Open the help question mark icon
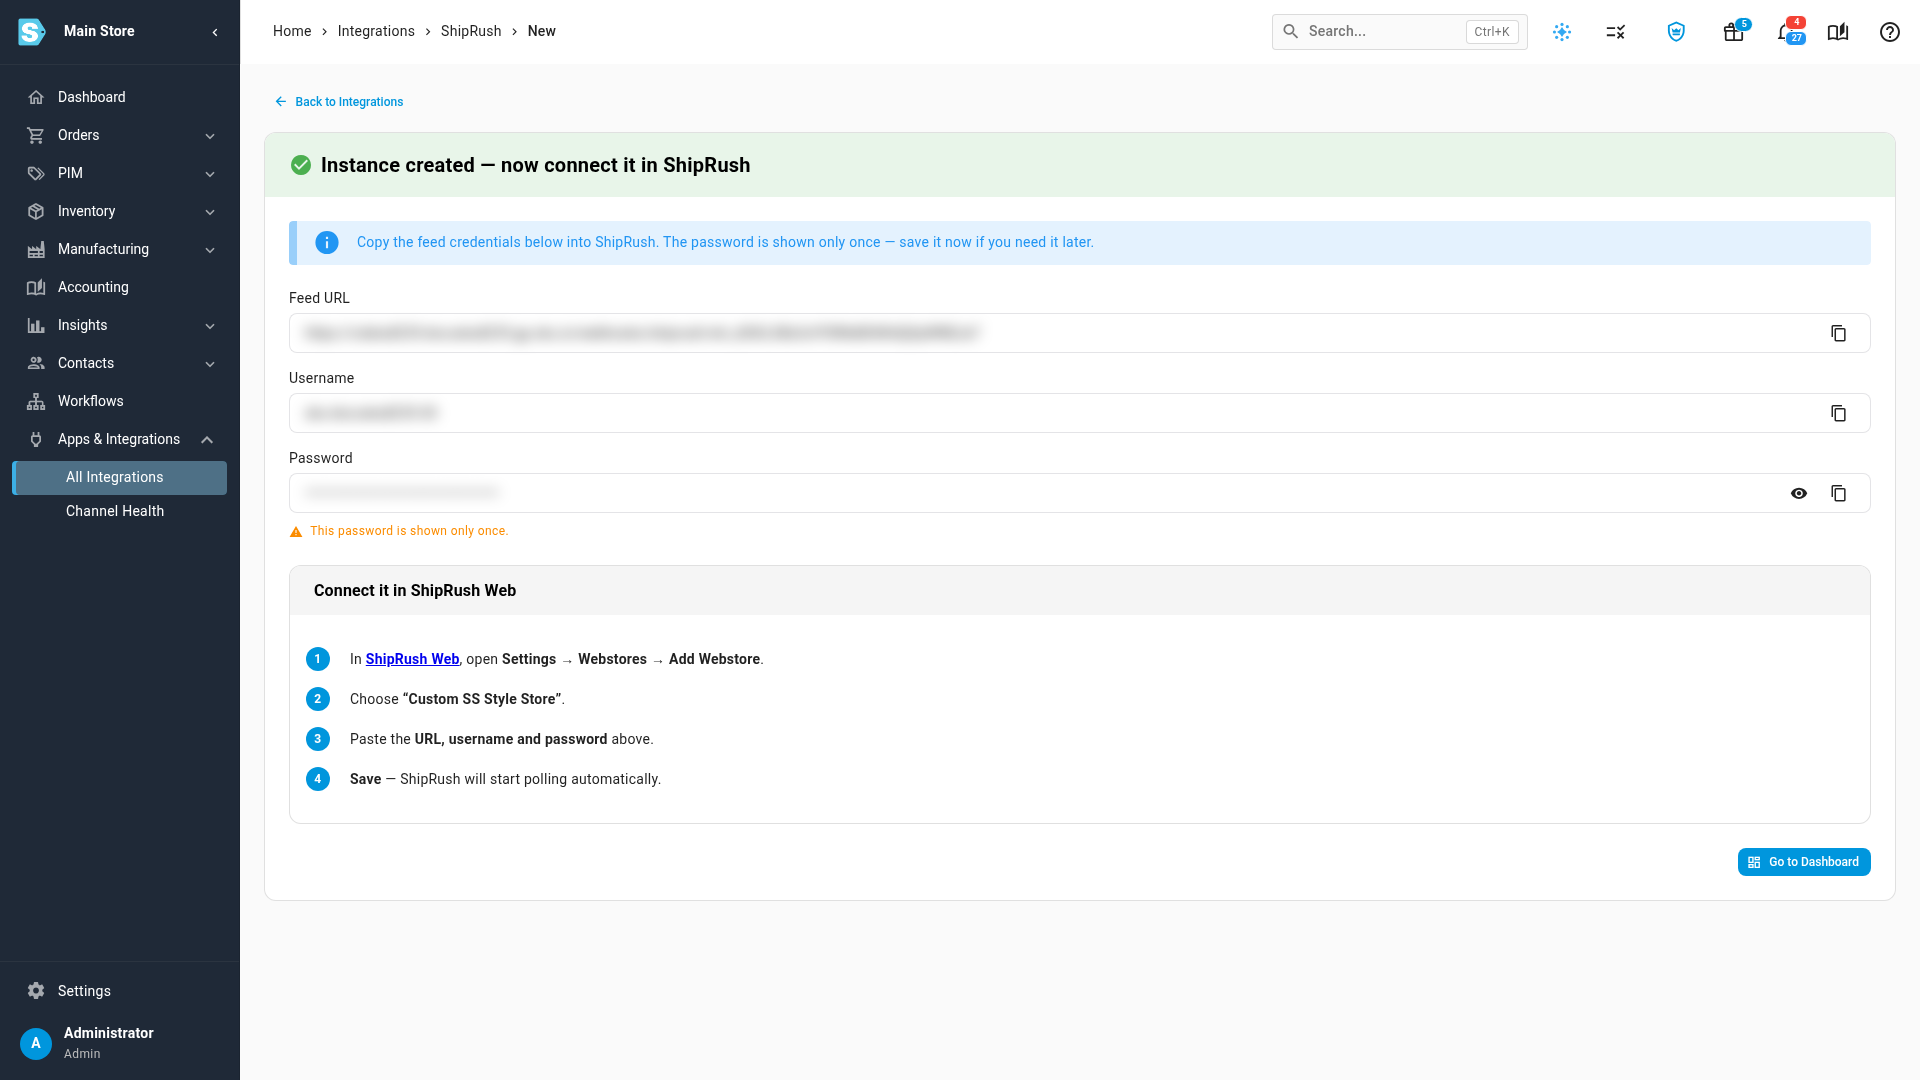 tap(1889, 32)
